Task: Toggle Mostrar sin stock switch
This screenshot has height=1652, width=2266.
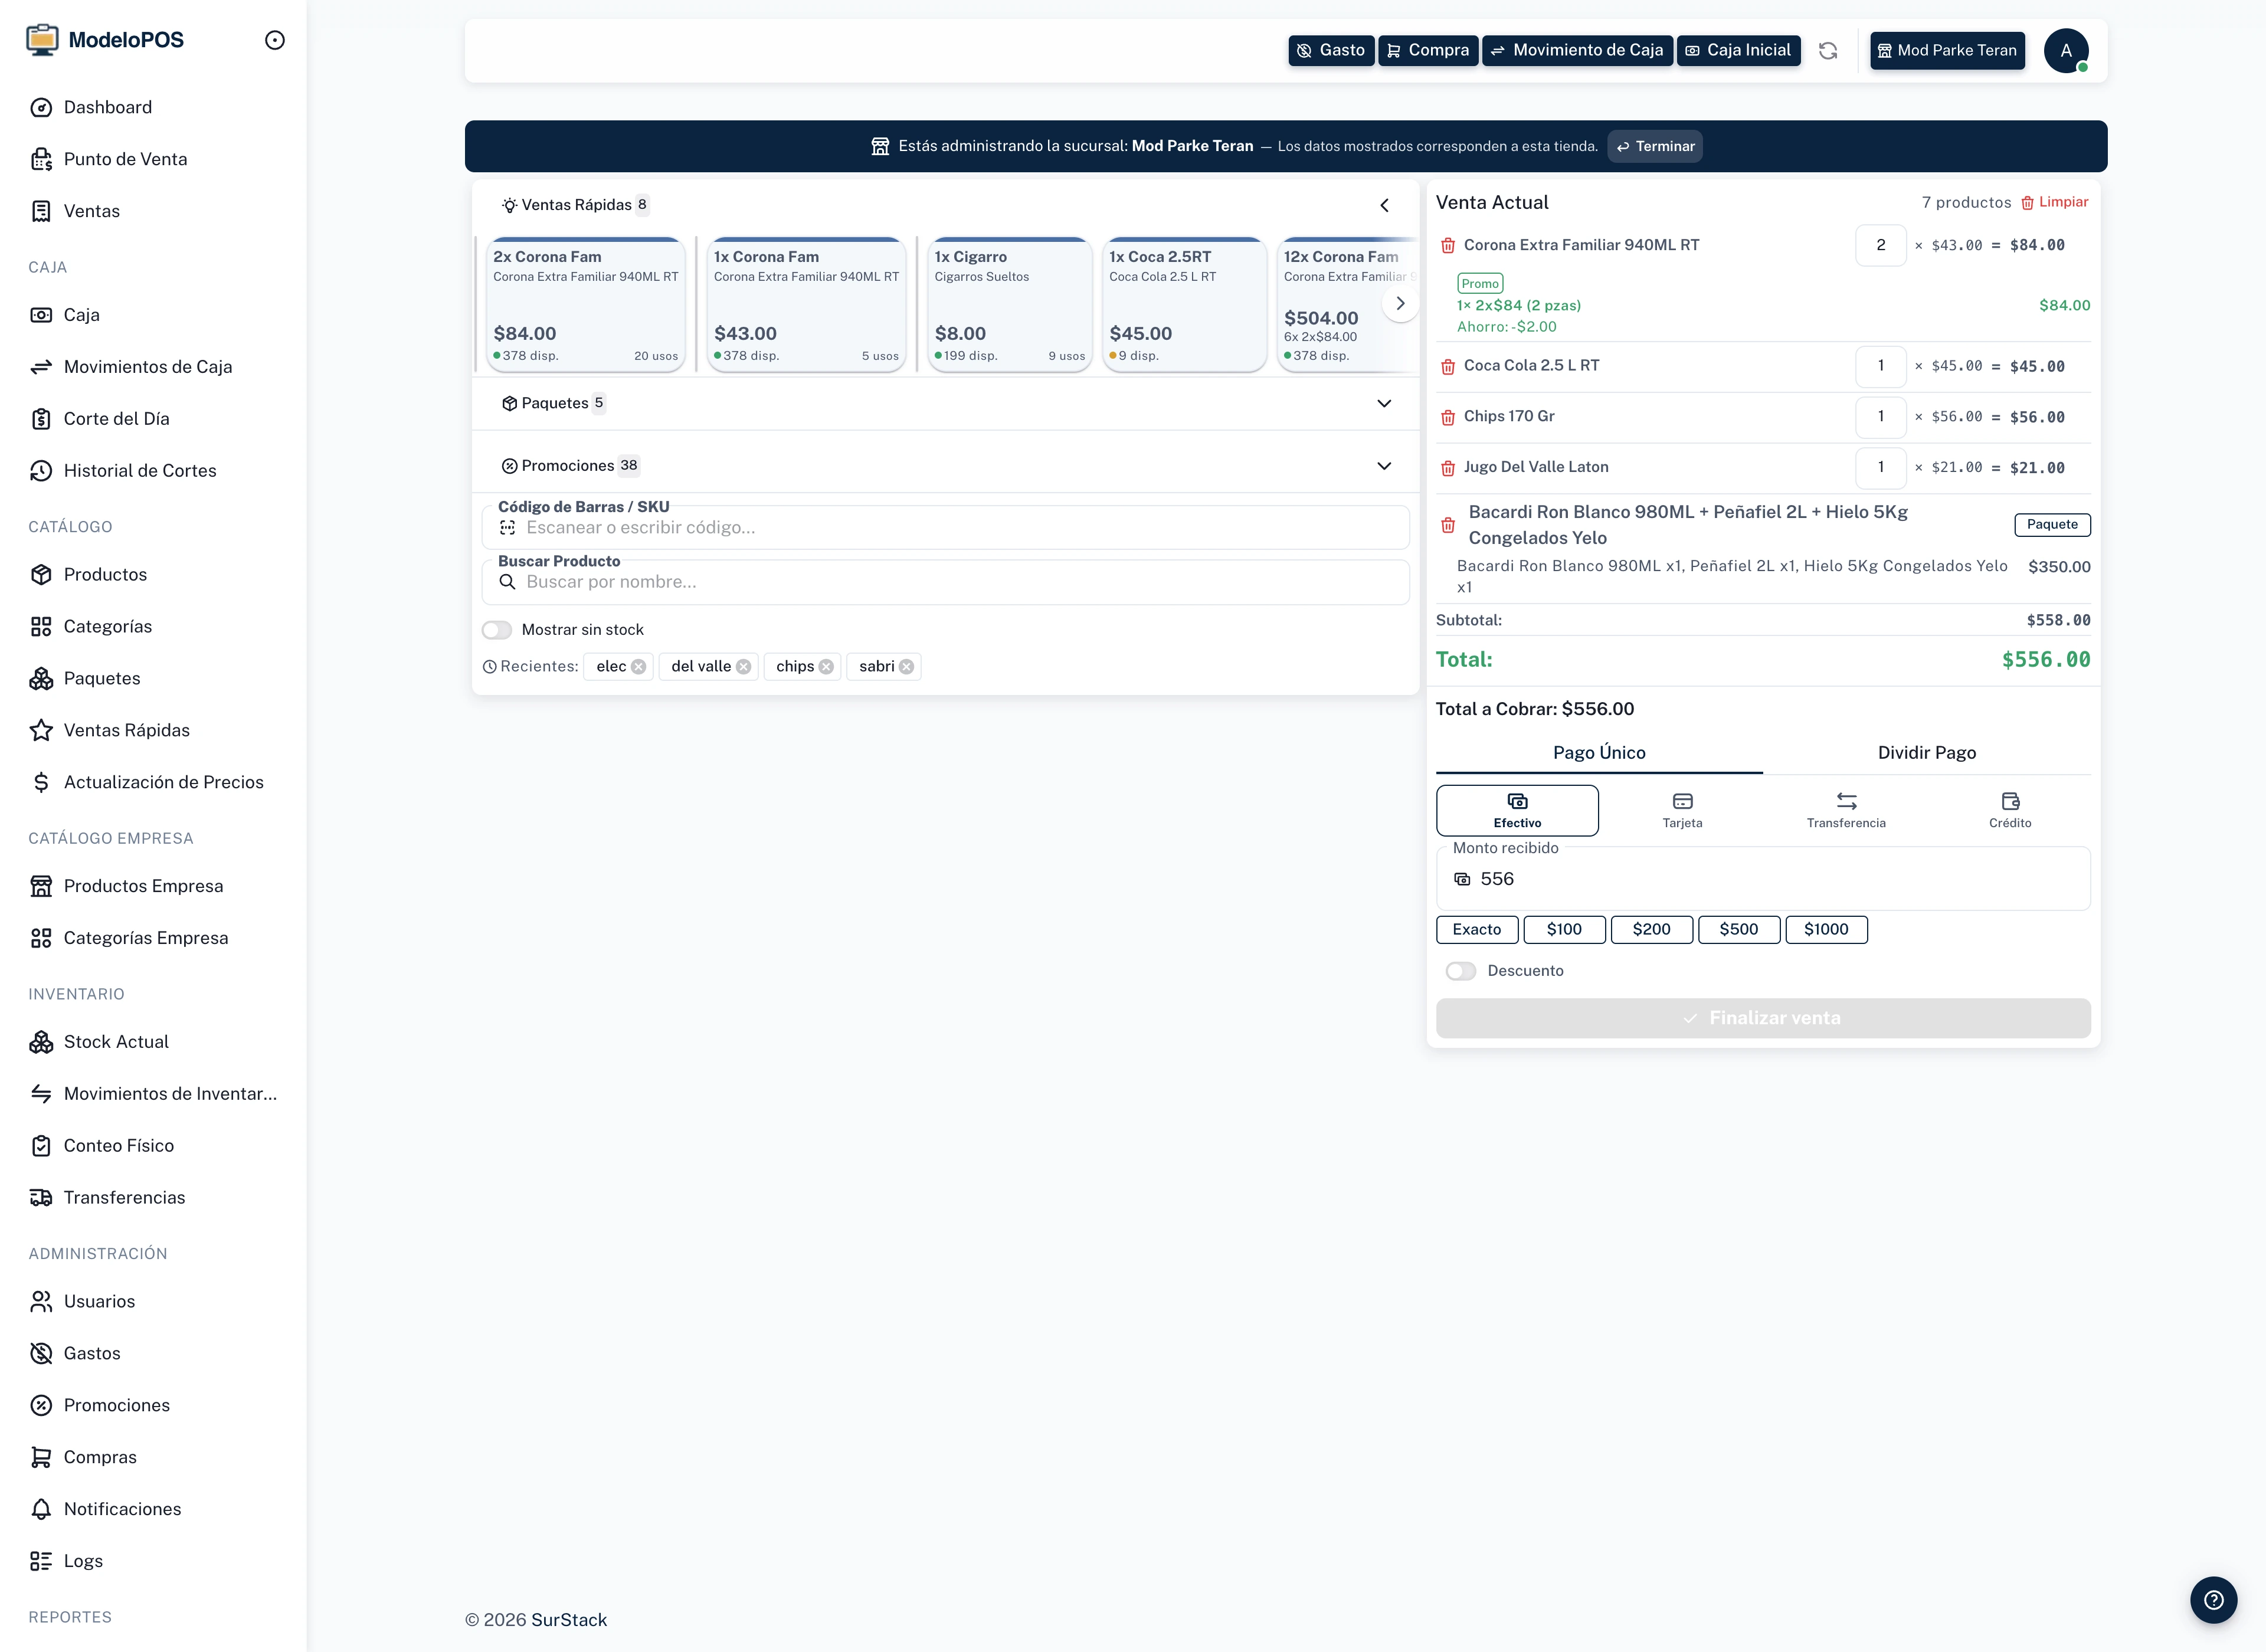Action: (497, 630)
